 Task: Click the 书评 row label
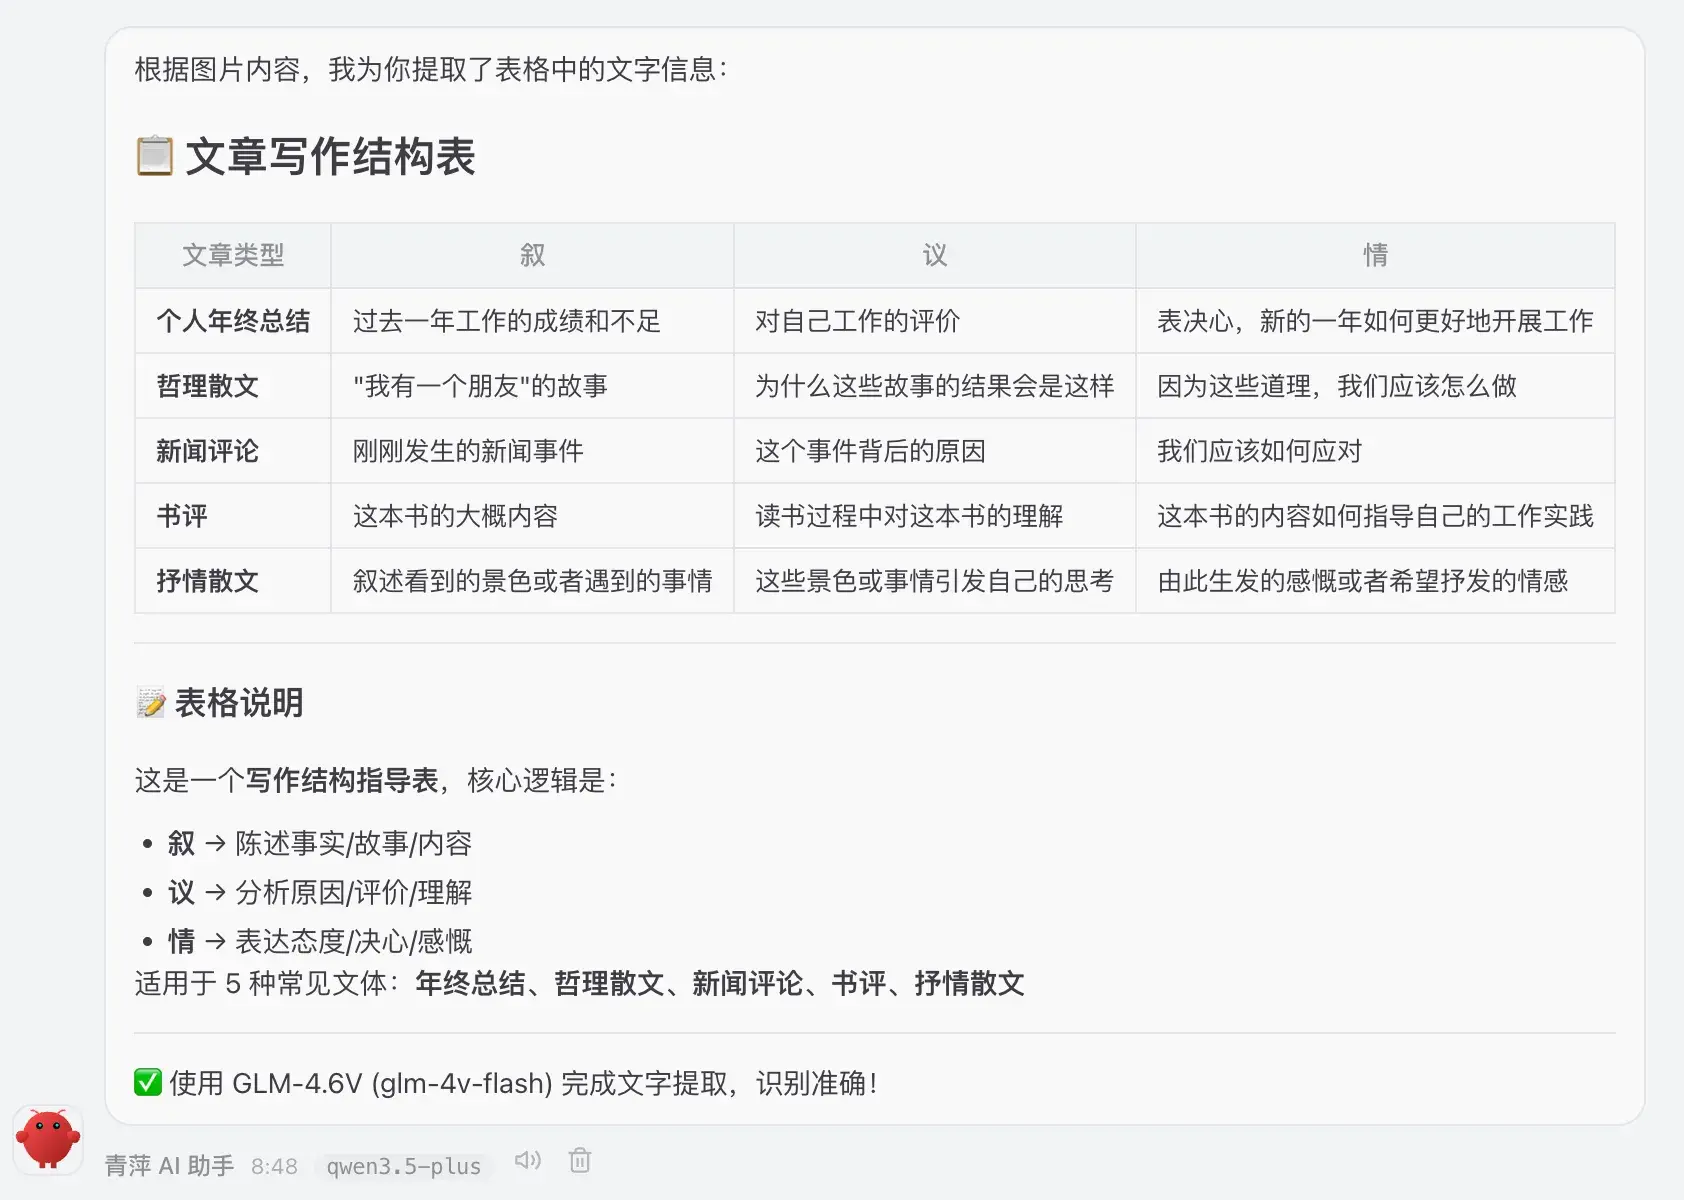tap(182, 516)
